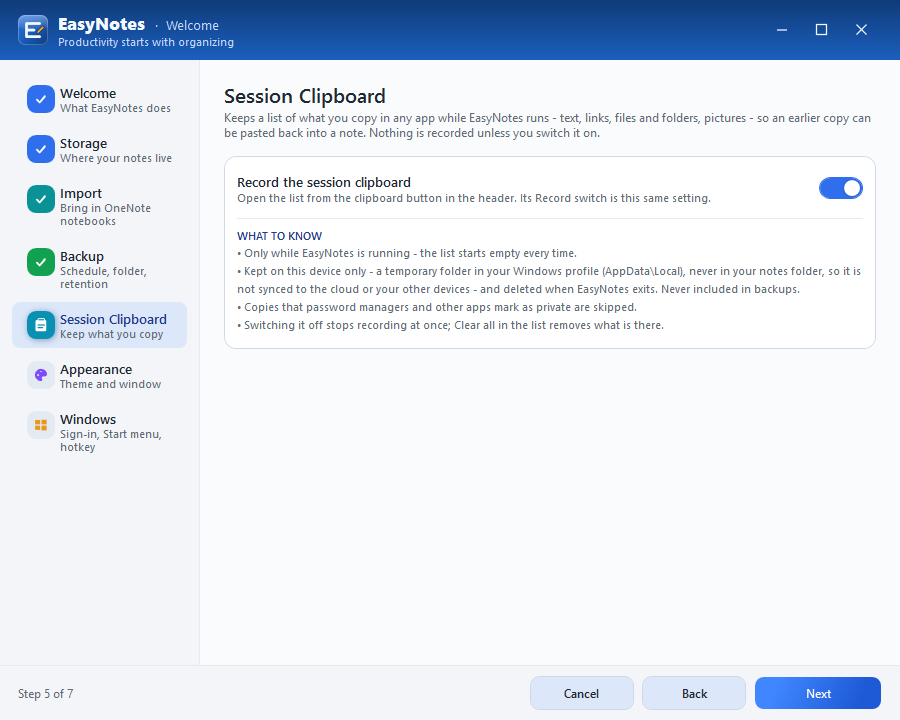
Task: Click the Welcome step checkmark icon
Action: click(41, 99)
